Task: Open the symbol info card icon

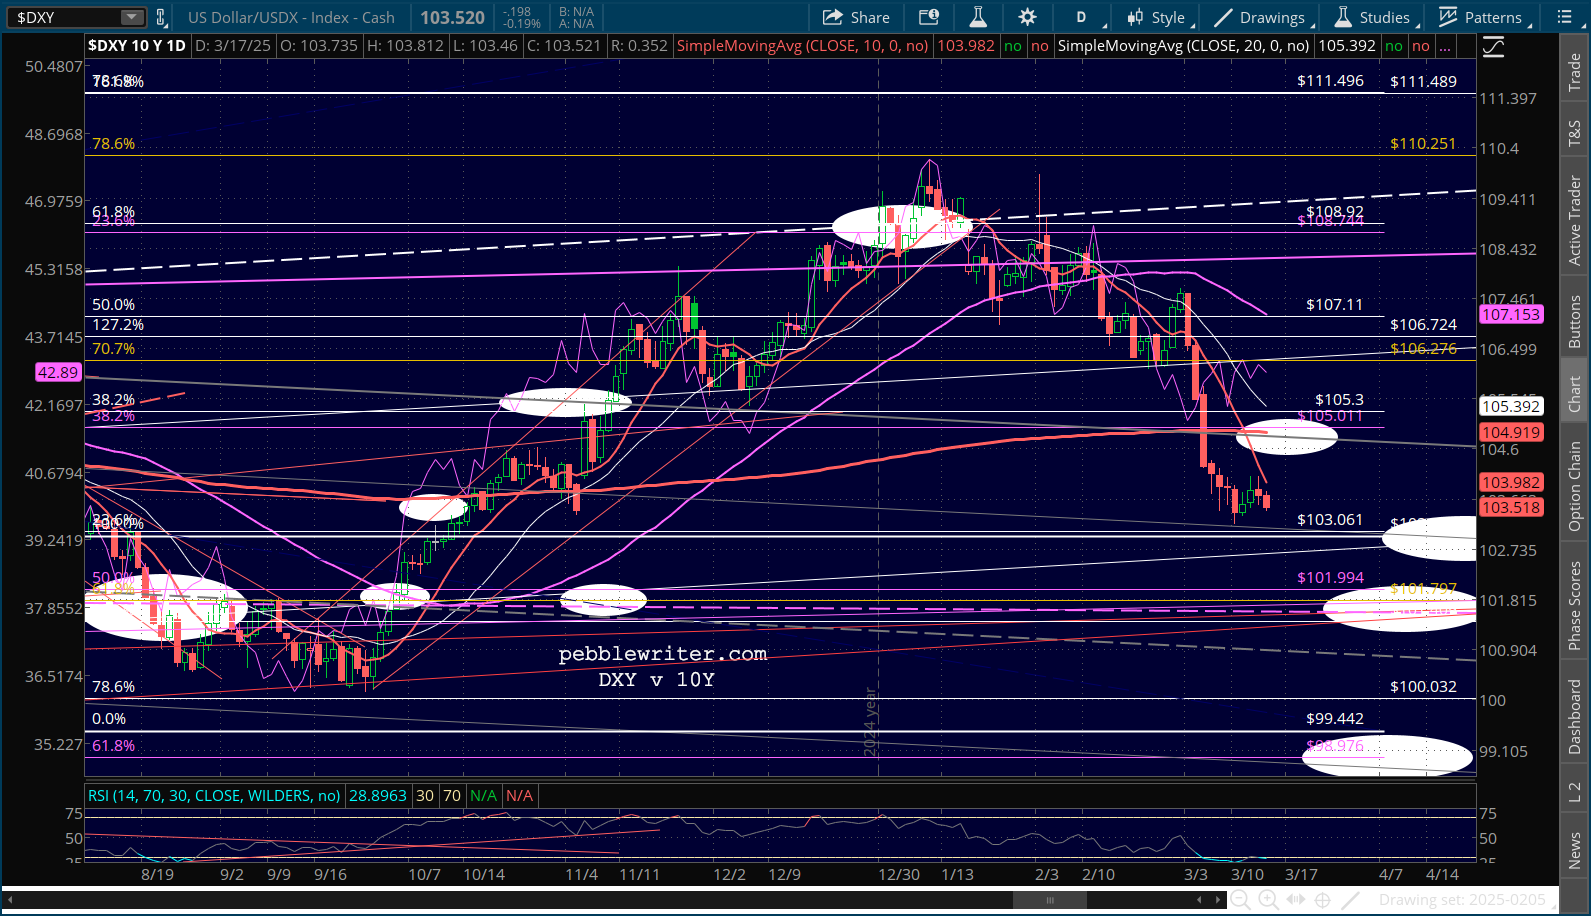Action: click(x=929, y=17)
